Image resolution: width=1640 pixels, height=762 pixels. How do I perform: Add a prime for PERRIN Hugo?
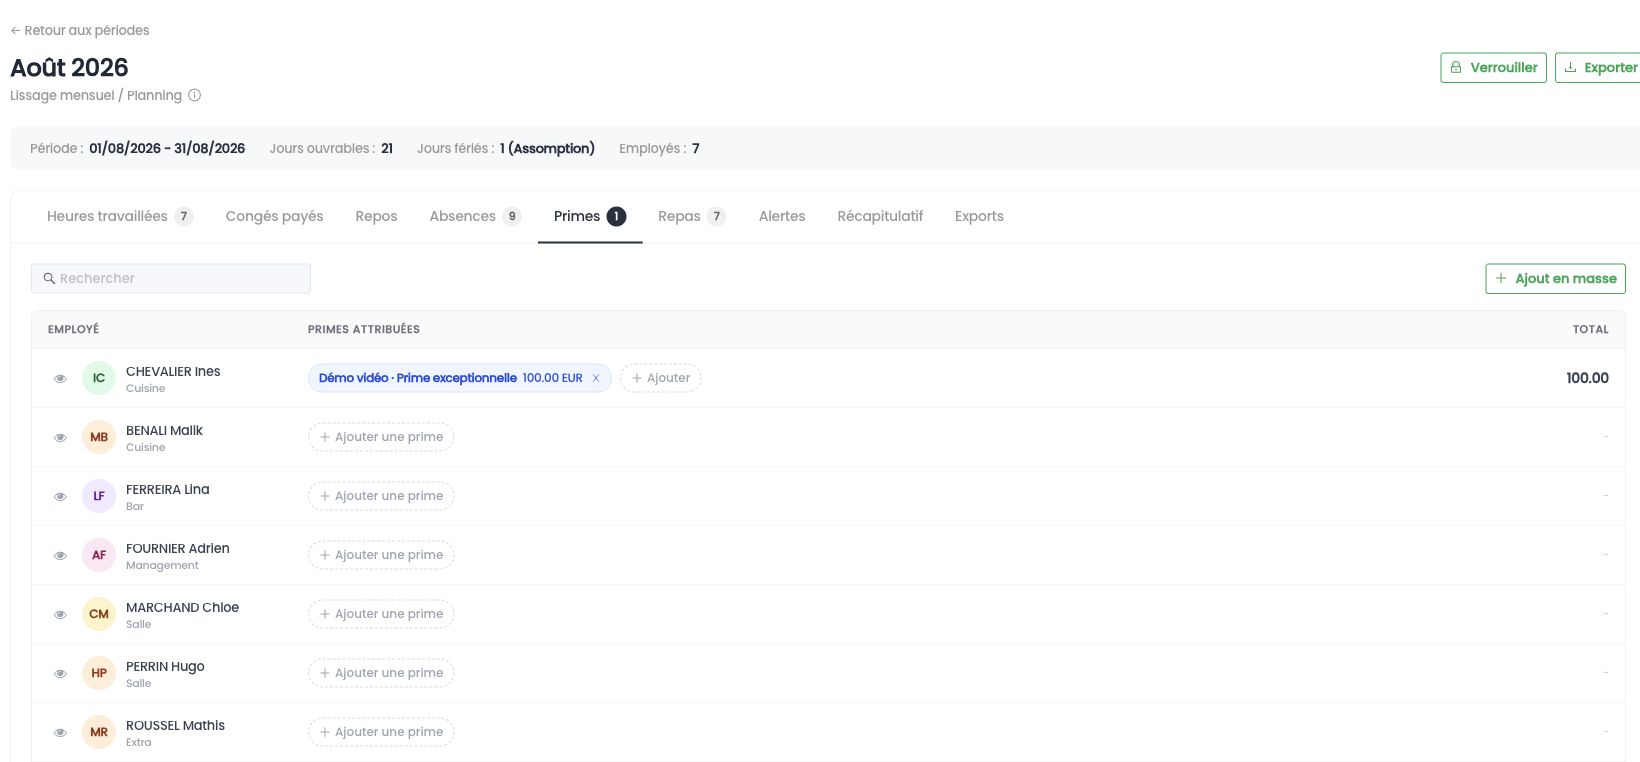[x=381, y=673]
